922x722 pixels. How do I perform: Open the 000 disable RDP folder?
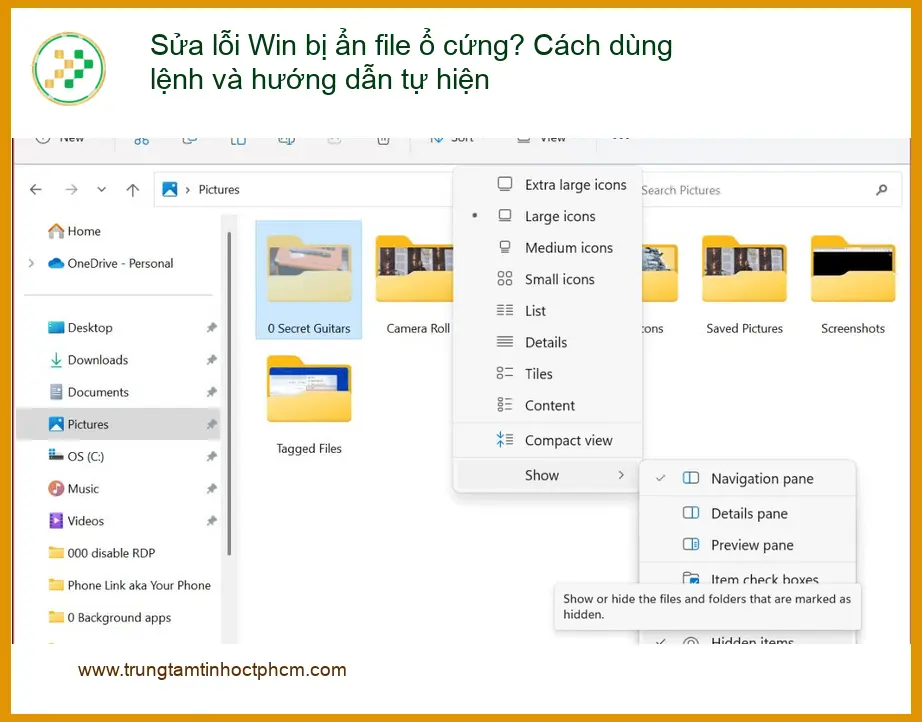pos(101,553)
